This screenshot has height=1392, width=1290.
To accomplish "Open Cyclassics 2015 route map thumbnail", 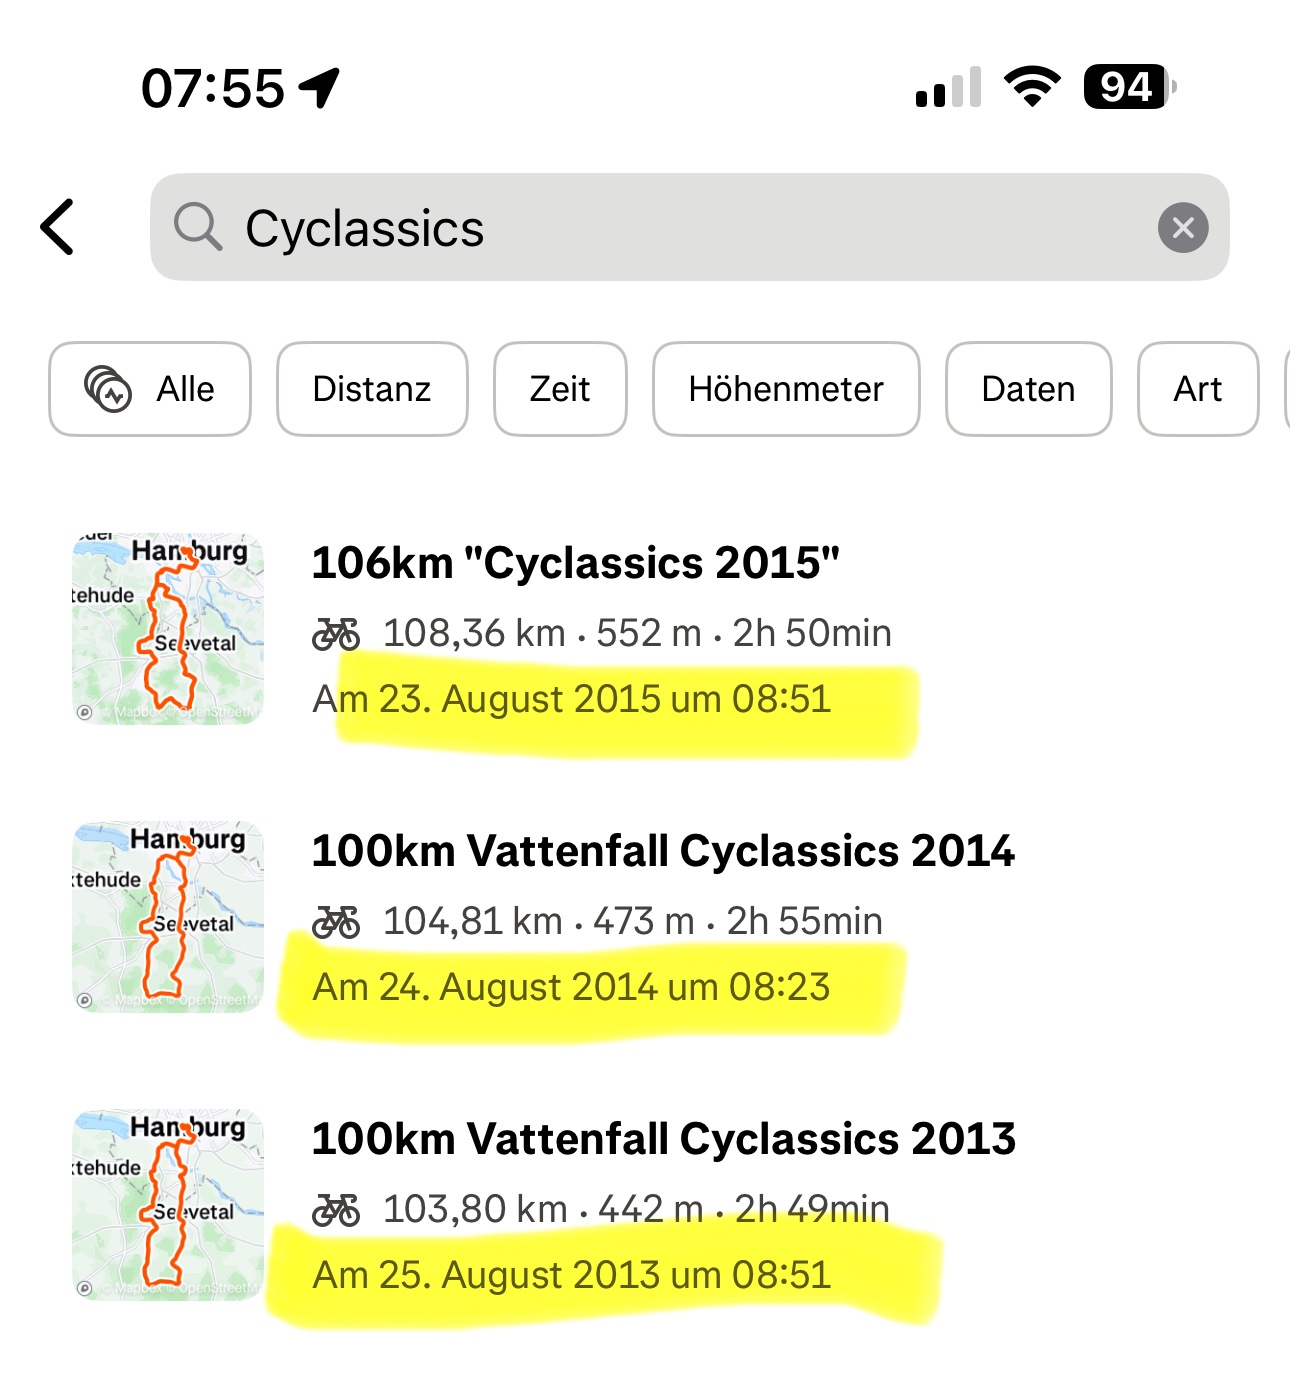I will (x=168, y=628).
